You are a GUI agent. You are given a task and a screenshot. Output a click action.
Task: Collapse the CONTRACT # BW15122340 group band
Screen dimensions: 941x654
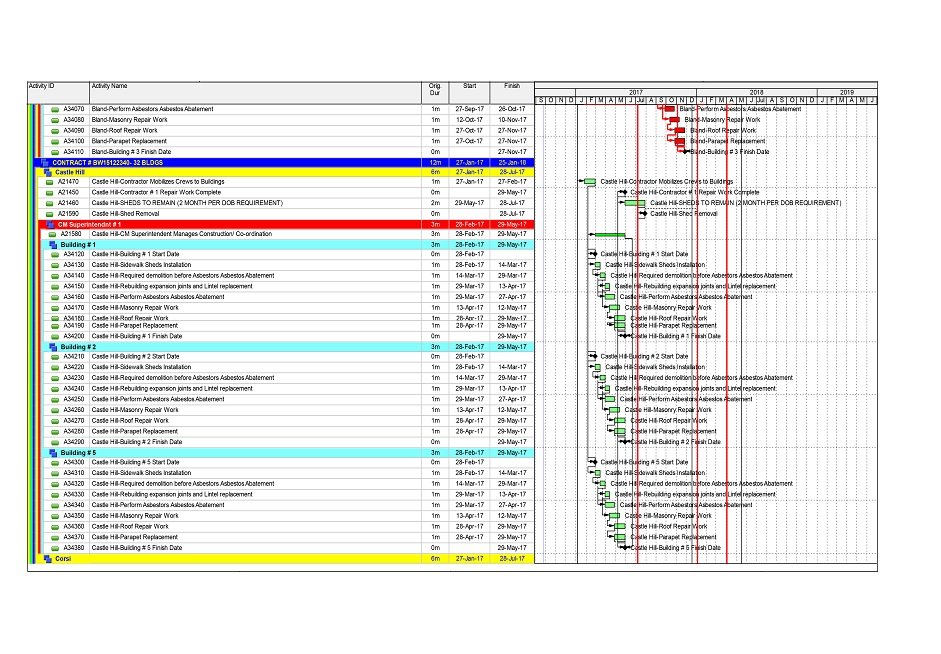pos(43,162)
